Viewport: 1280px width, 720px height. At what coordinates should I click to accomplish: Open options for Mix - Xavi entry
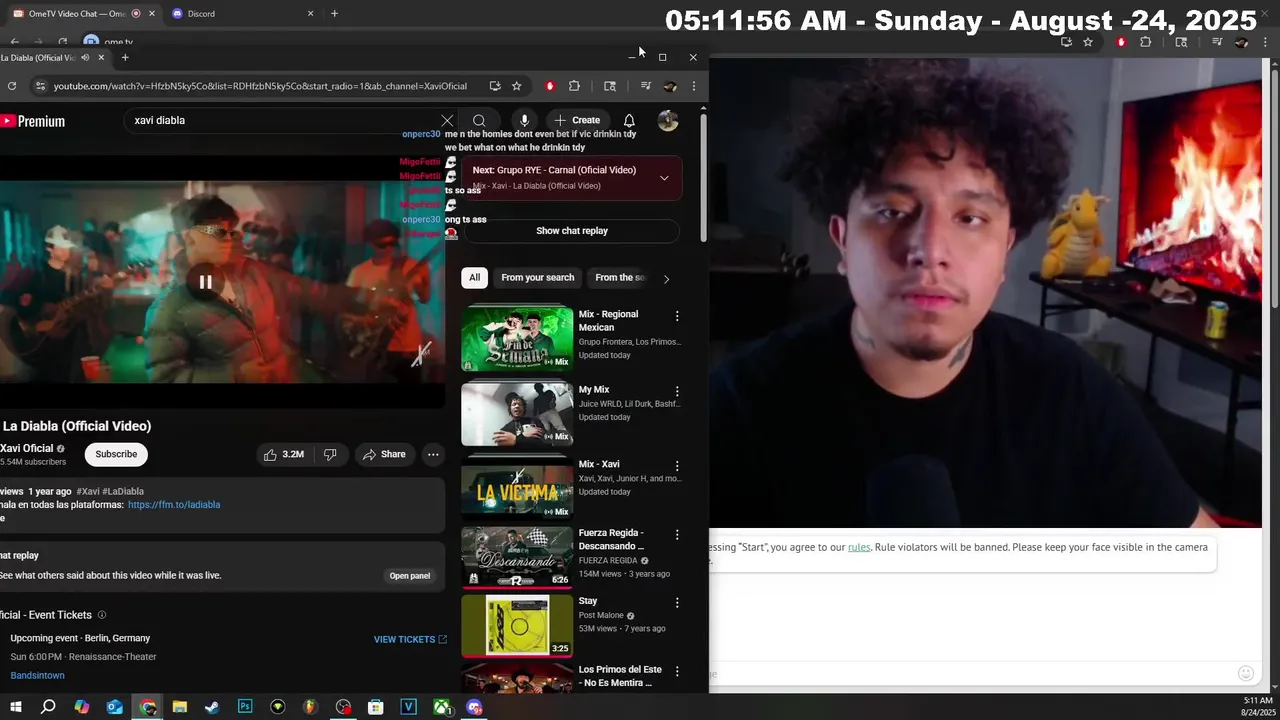(677, 466)
